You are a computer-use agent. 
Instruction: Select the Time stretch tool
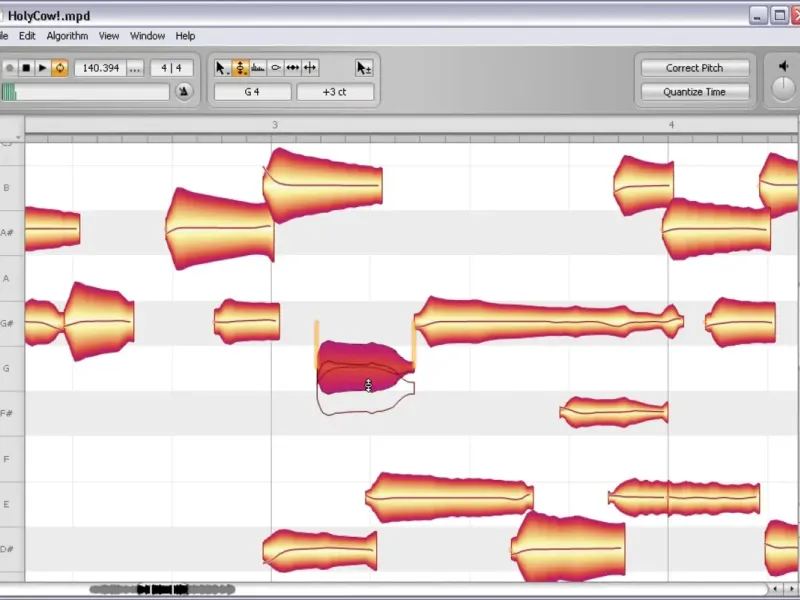pos(293,68)
